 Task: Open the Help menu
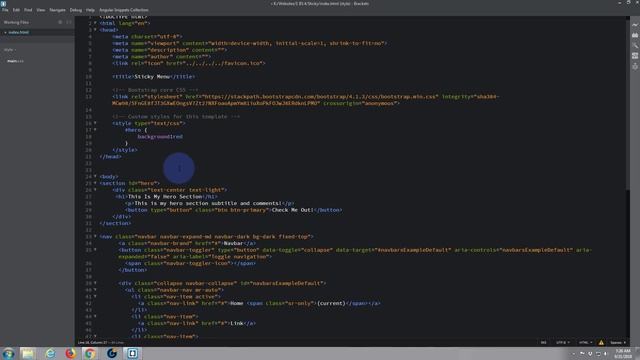pyautogui.click(x=90, y=10)
